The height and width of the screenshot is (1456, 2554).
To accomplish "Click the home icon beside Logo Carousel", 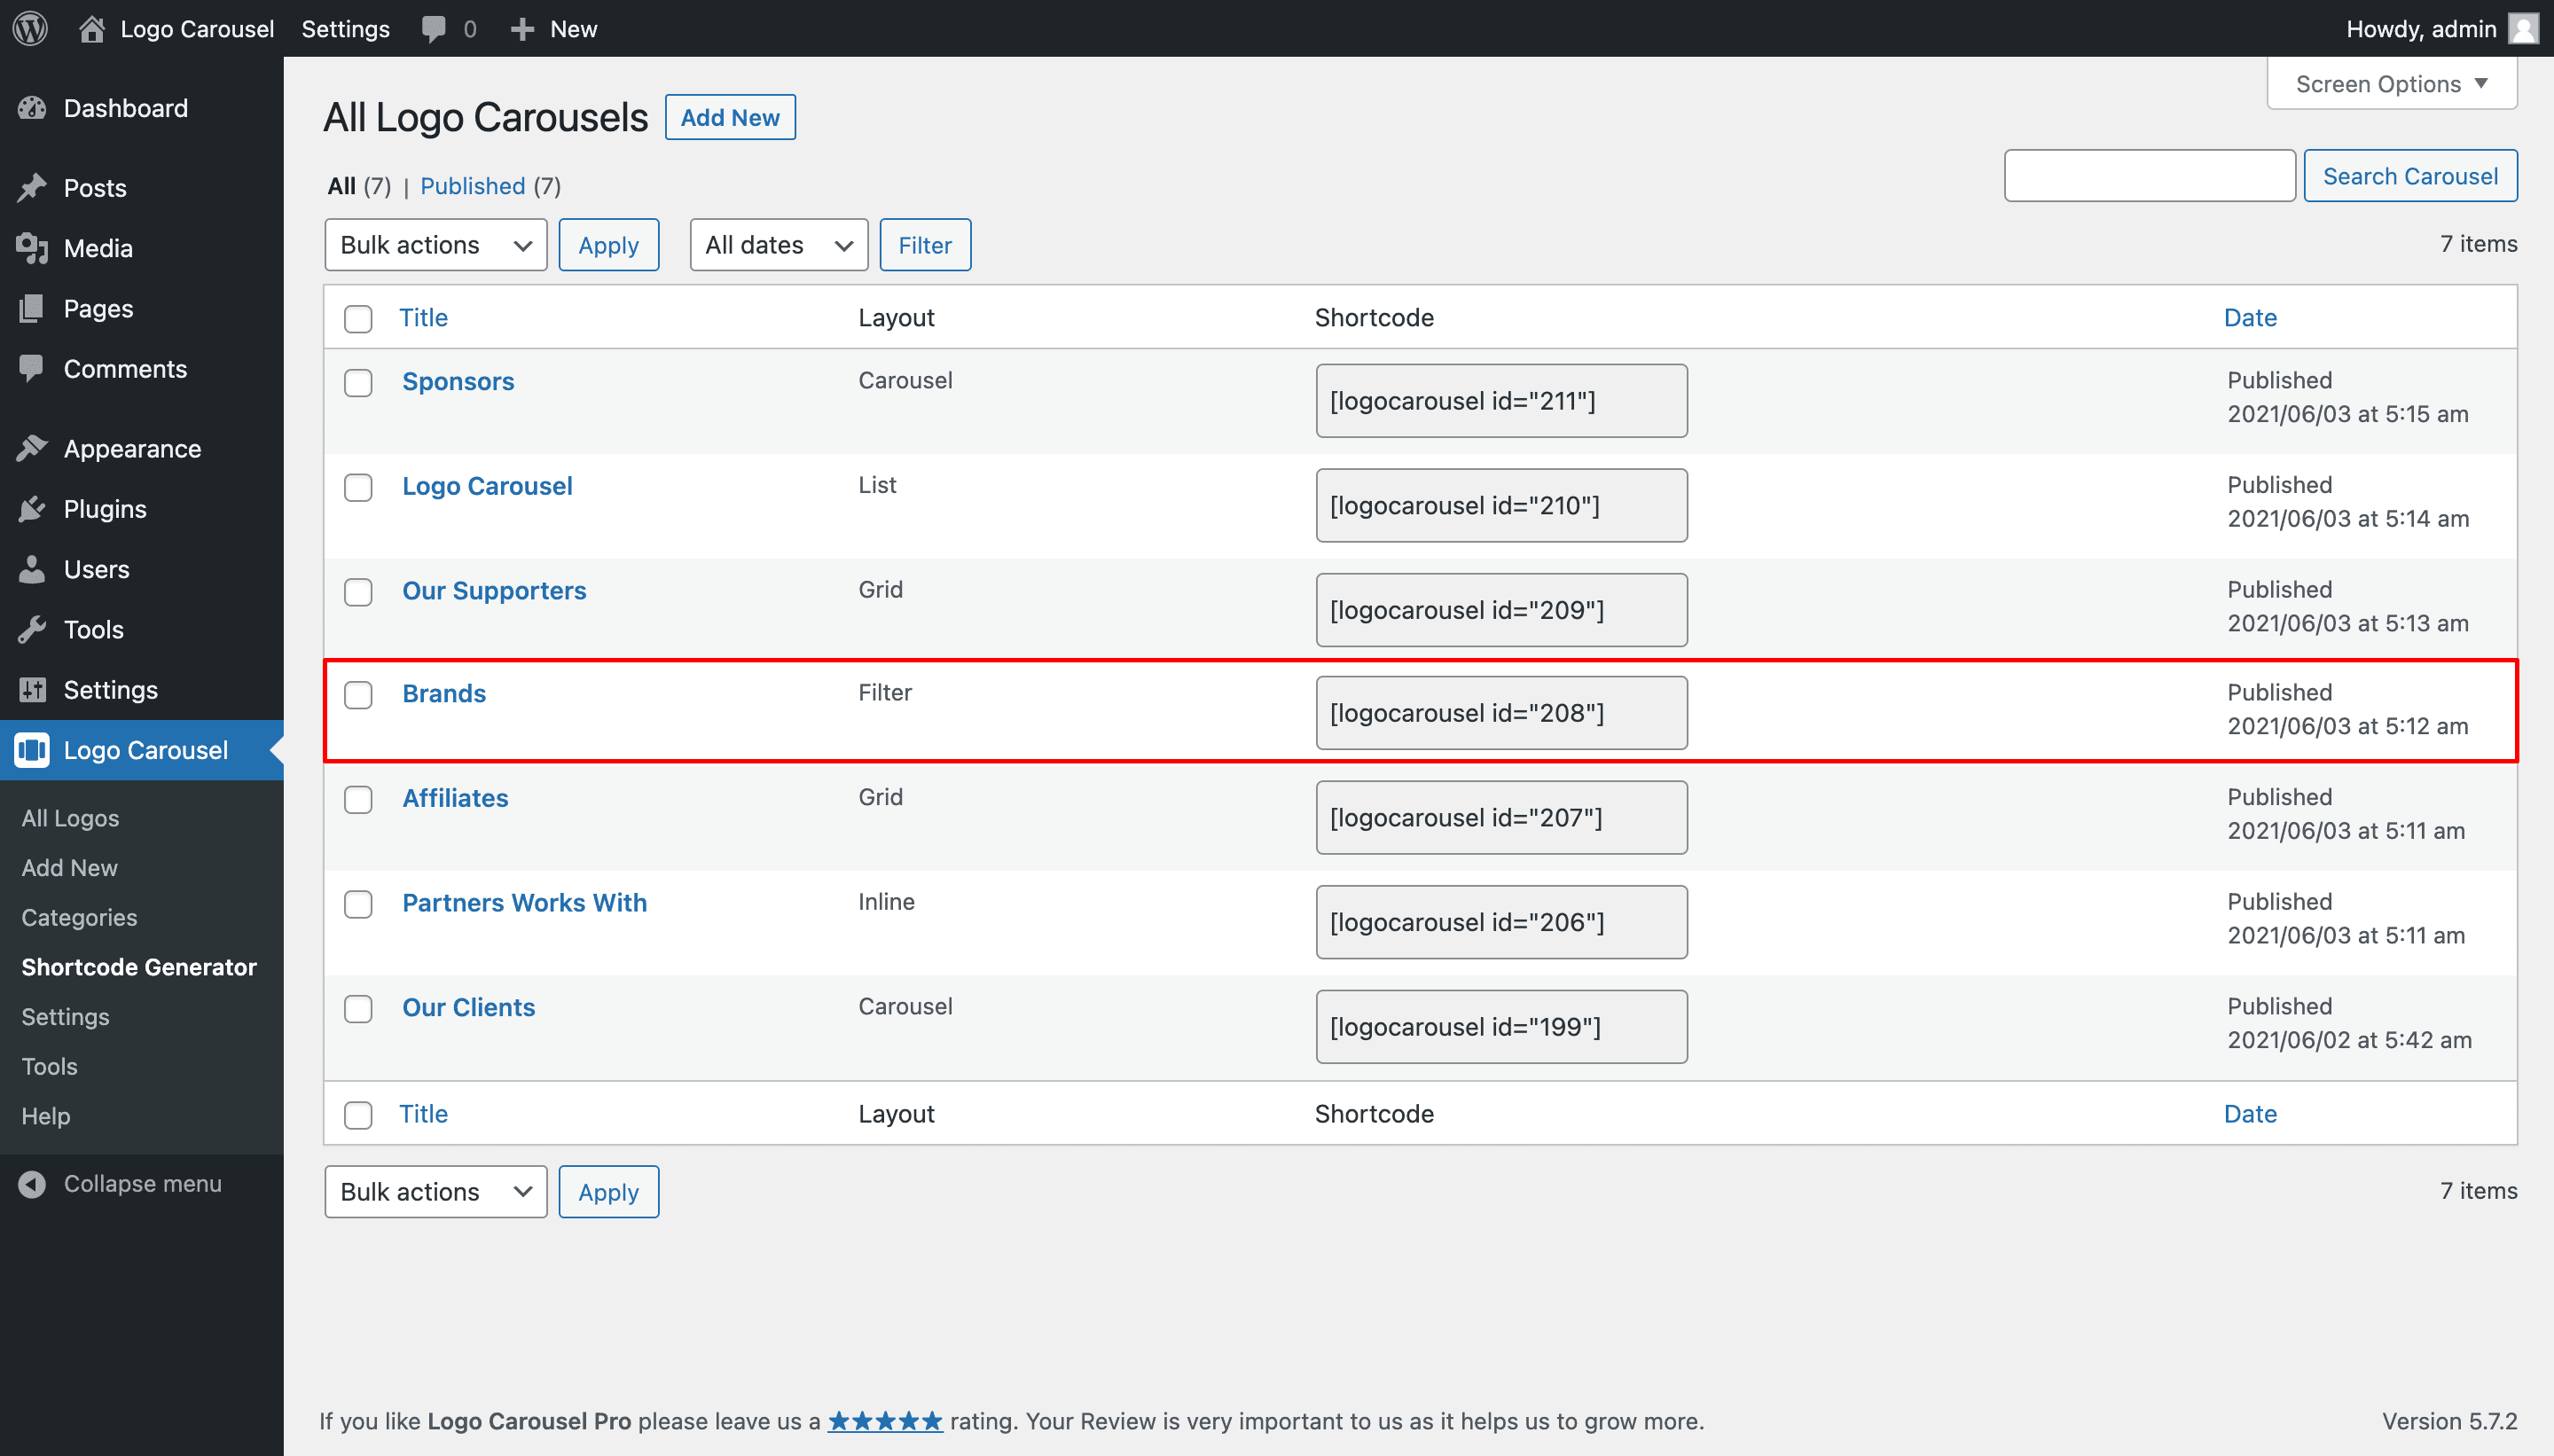I will tap(92, 28).
